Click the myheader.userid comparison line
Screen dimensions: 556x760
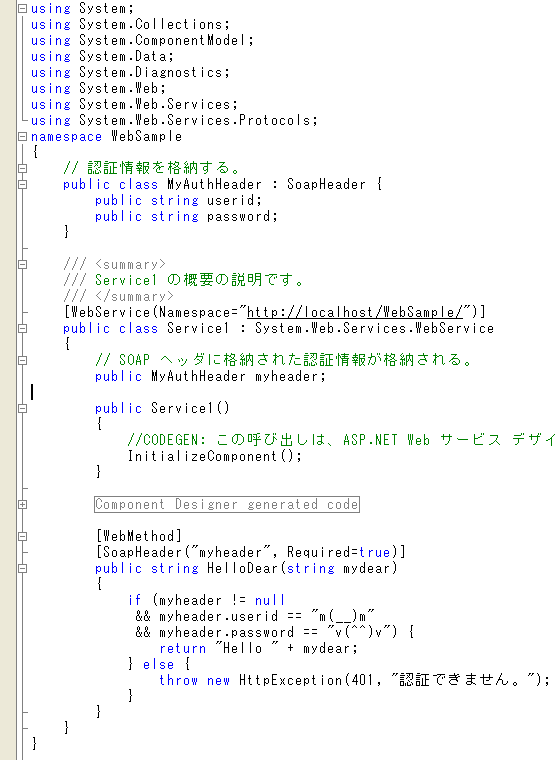click(255, 616)
